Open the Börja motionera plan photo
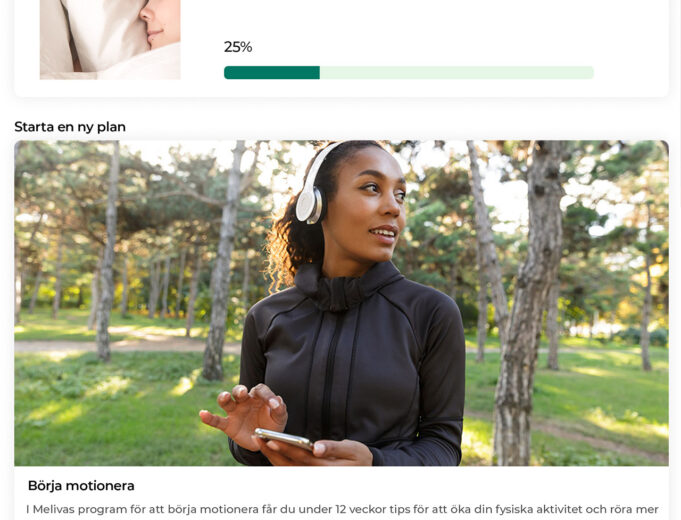The width and height of the screenshot is (681, 520). point(341,303)
